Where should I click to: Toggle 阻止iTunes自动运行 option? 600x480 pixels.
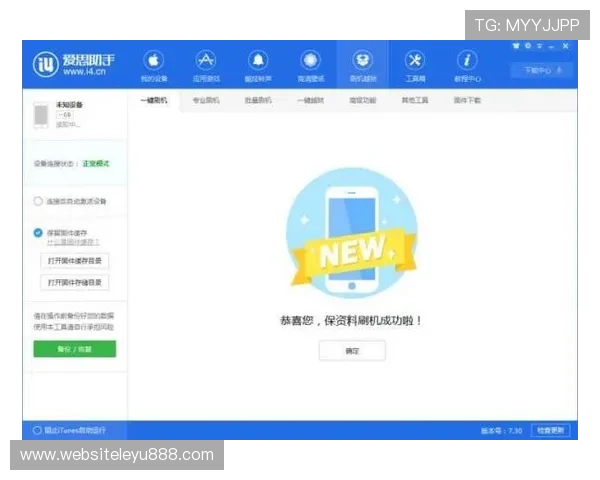point(37,431)
